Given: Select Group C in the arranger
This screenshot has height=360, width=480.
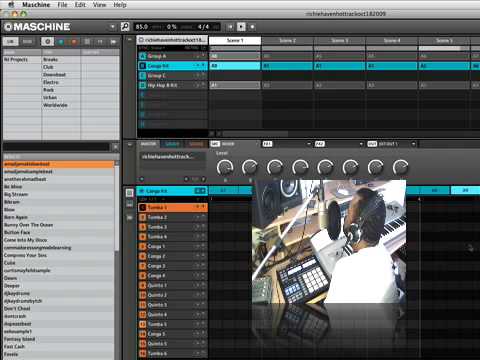Looking at the screenshot, I should (173, 76).
